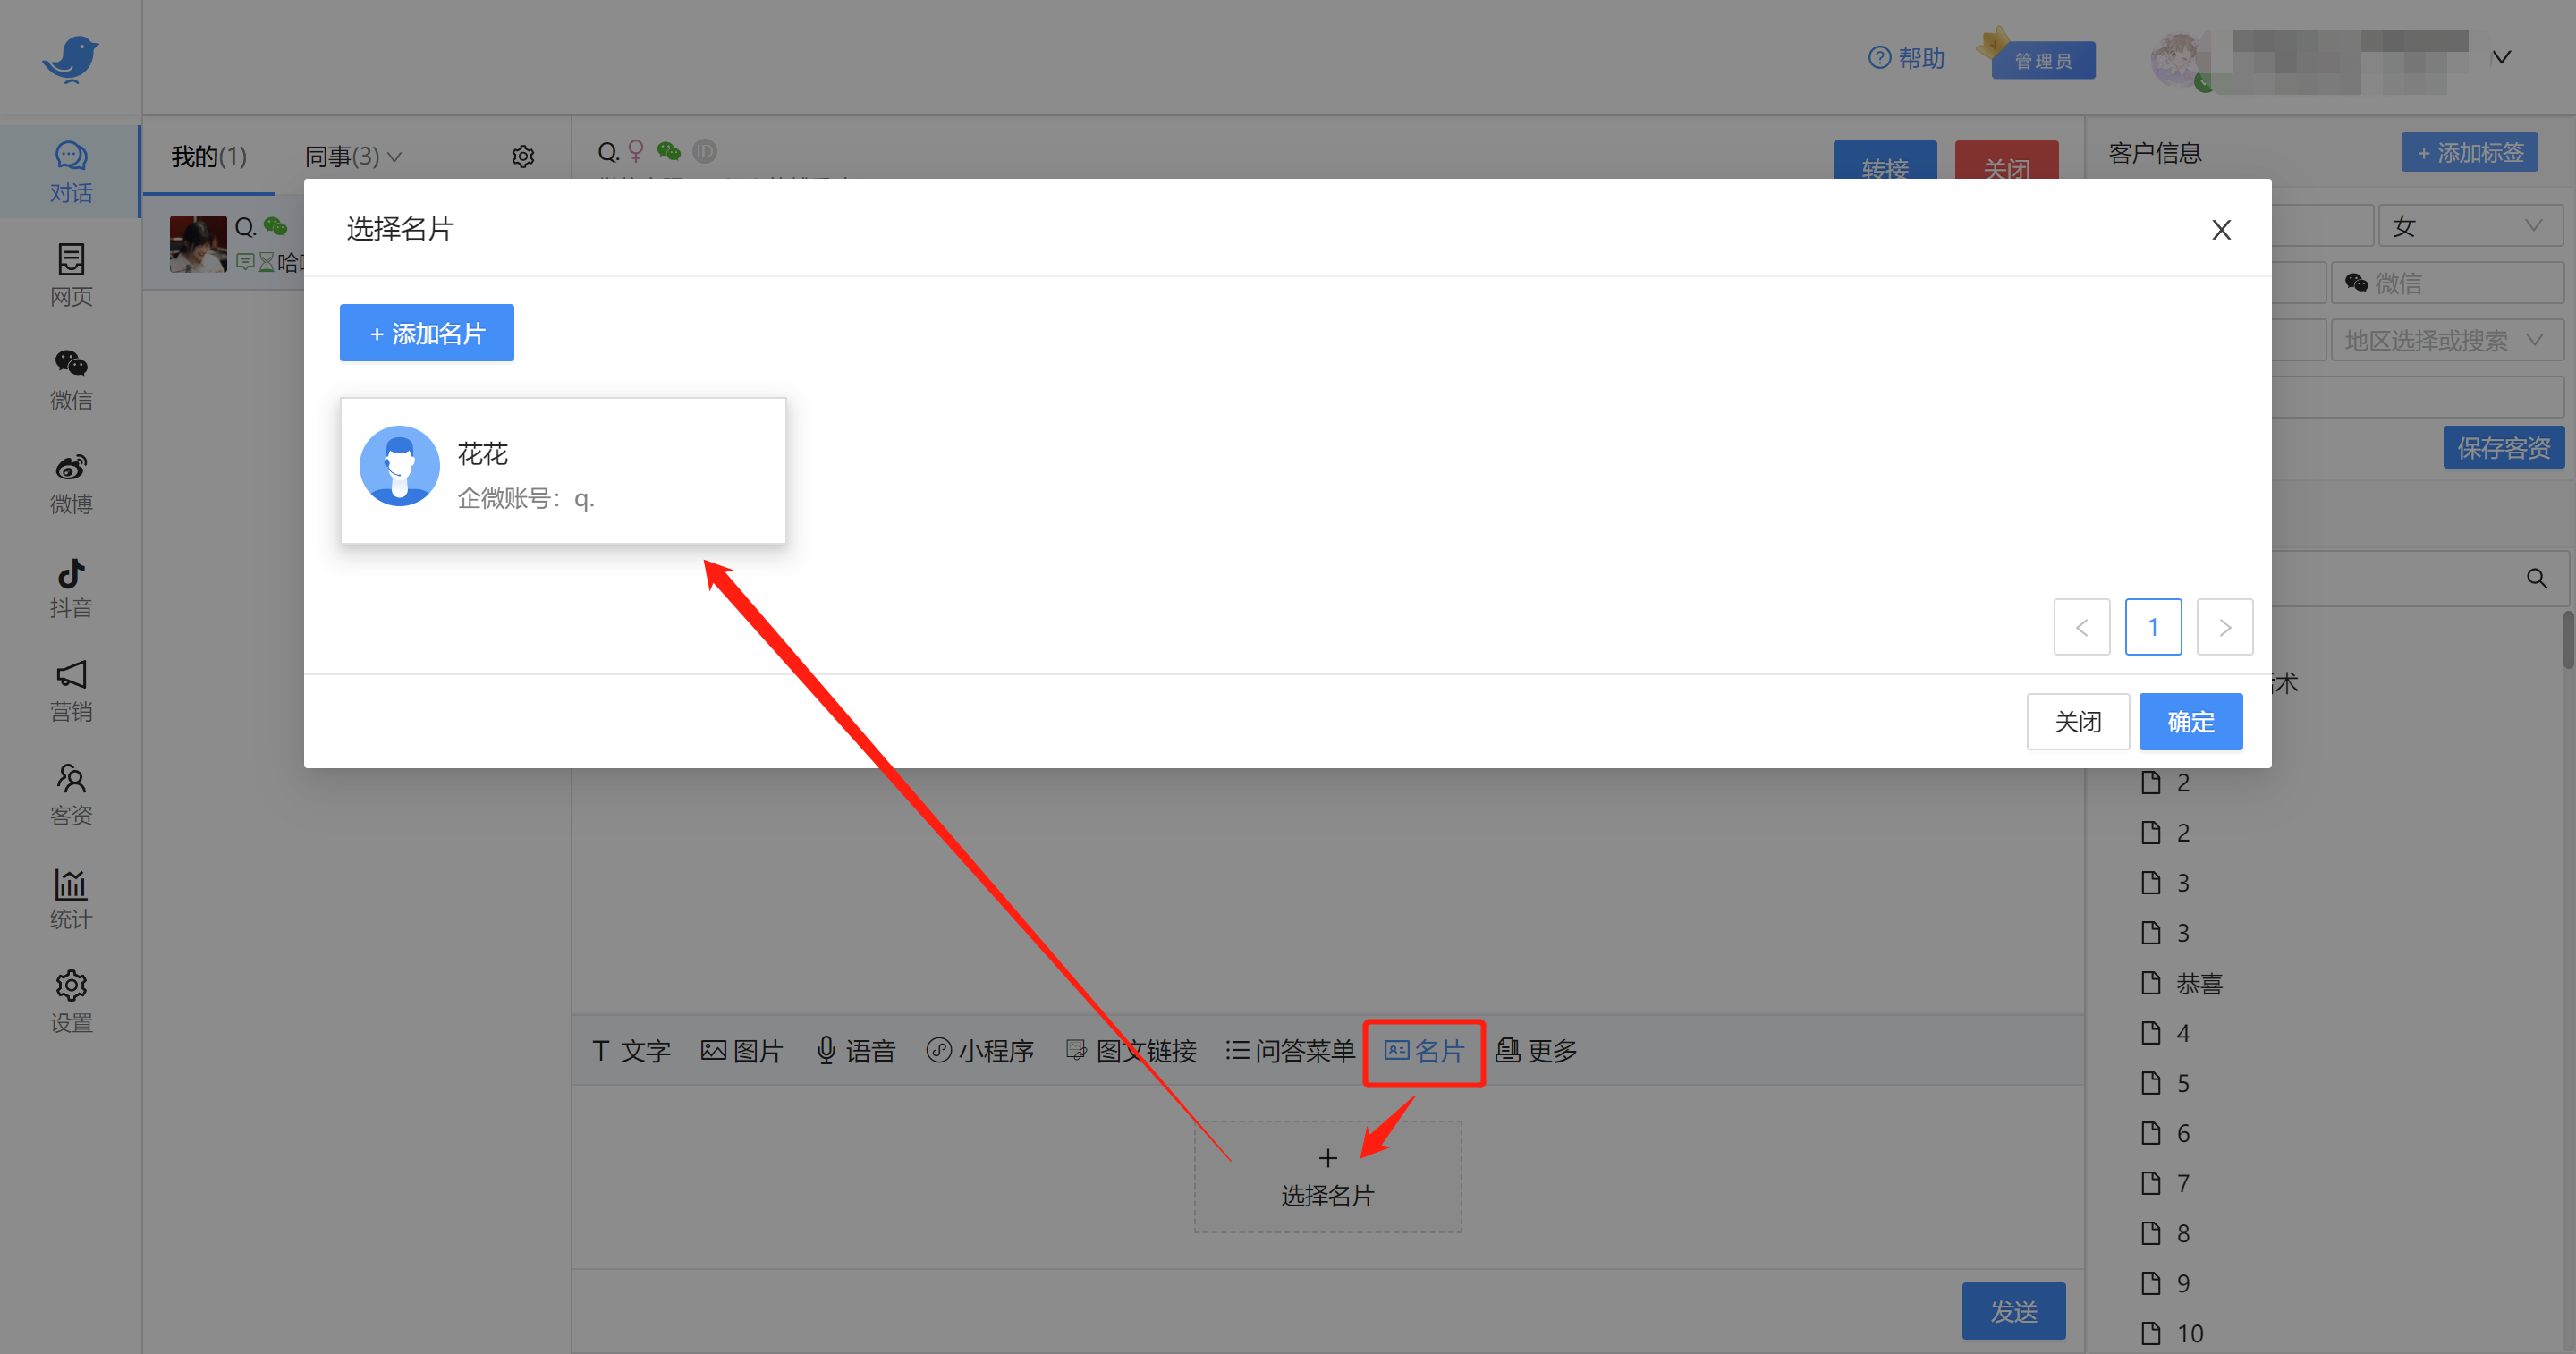Image resolution: width=2576 pixels, height=1354 pixels.
Task: Go to next page arrow
Action: point(2224,627)
